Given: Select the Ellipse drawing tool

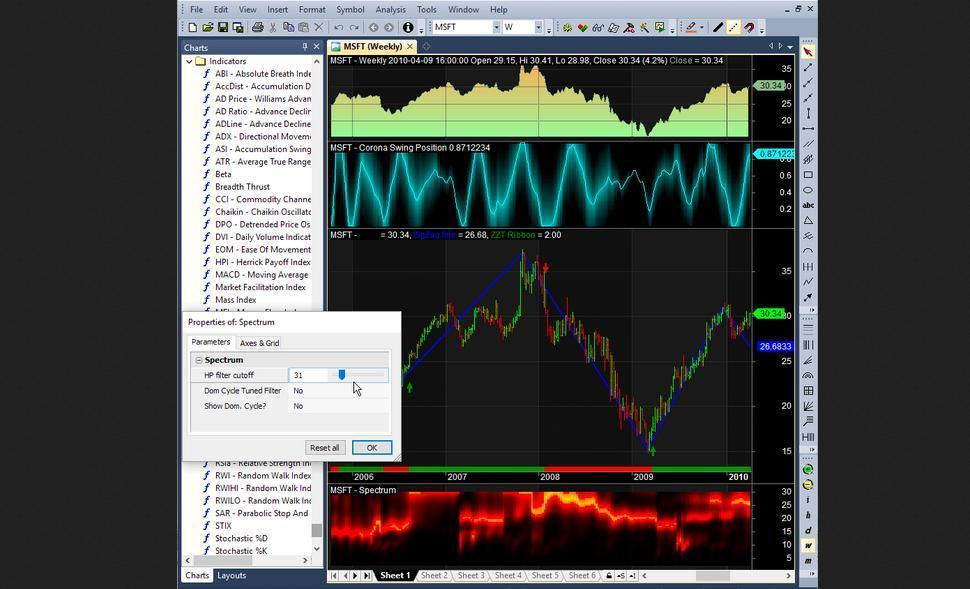Looking at the screenshot, I should click(808, 190).
